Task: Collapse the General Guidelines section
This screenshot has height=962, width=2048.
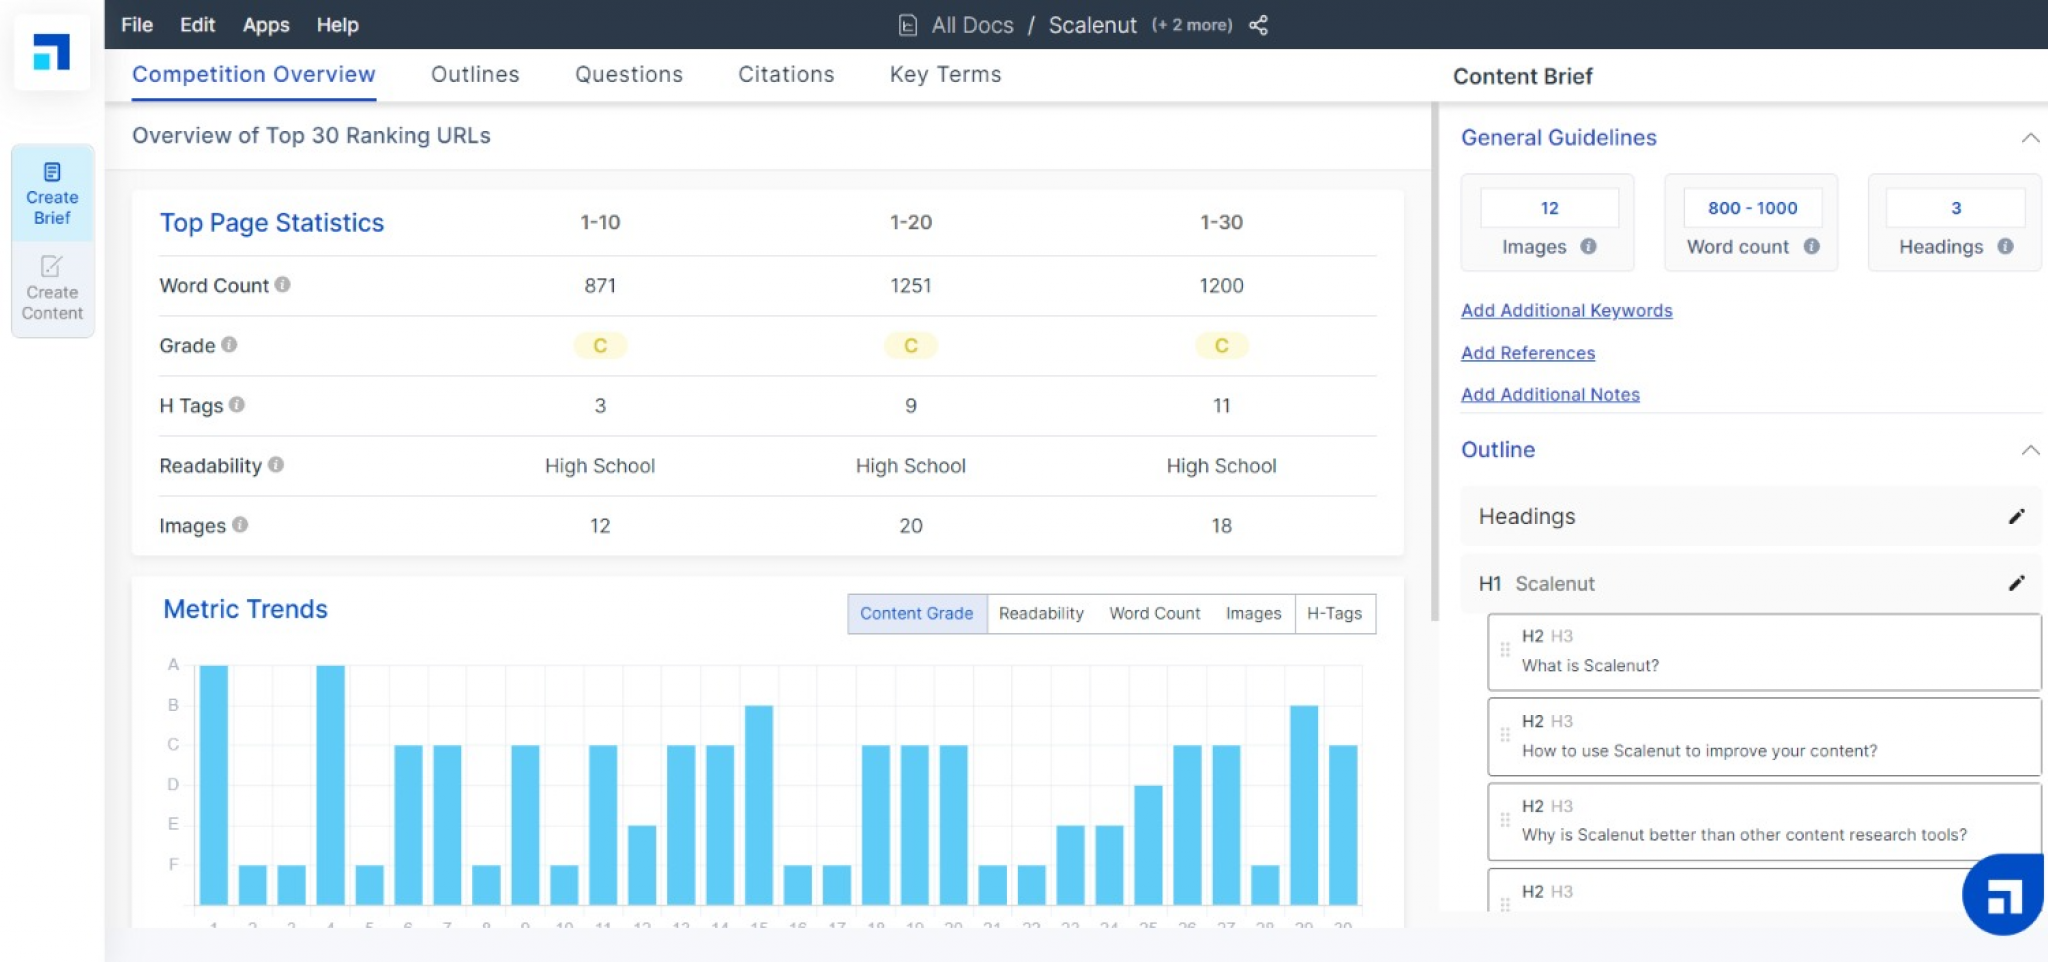Action: point(2029,138)
